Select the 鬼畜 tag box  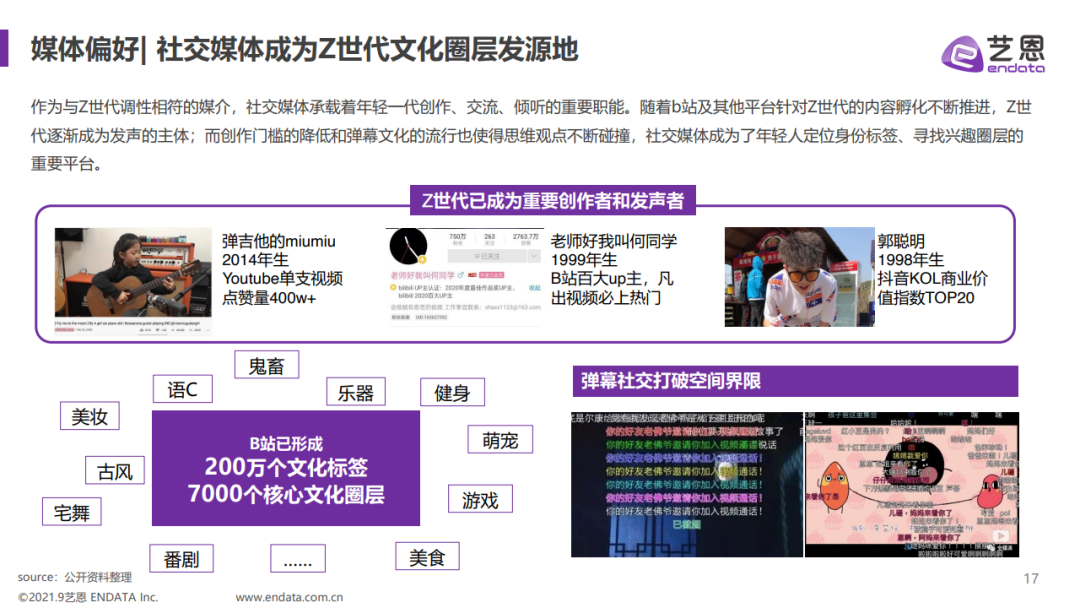267,365
